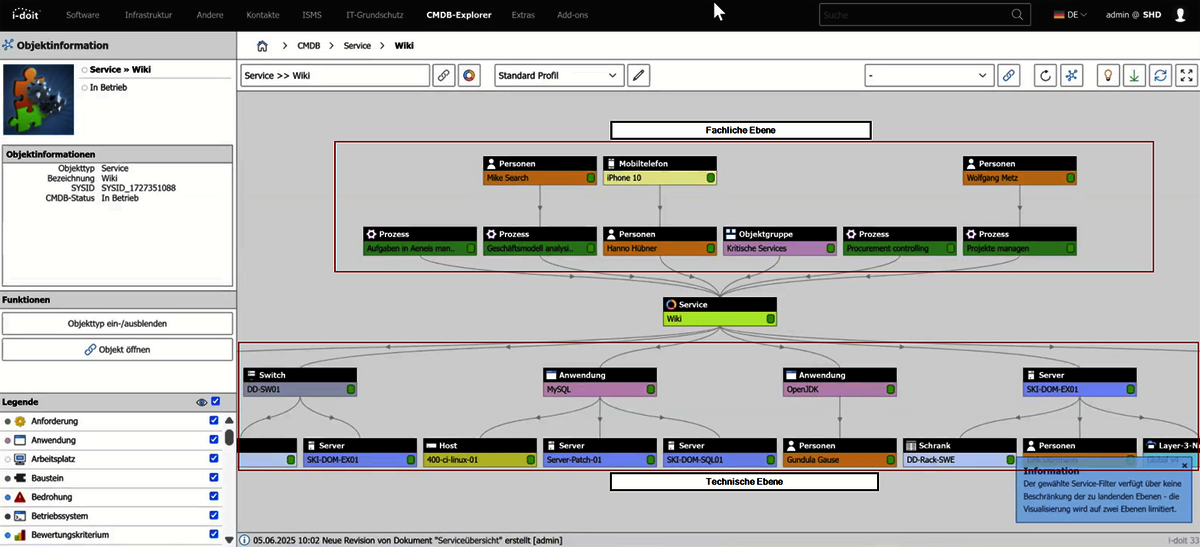Select the DD-SW01 Switch node
The image size is (1200, 547).
(300, 382)
